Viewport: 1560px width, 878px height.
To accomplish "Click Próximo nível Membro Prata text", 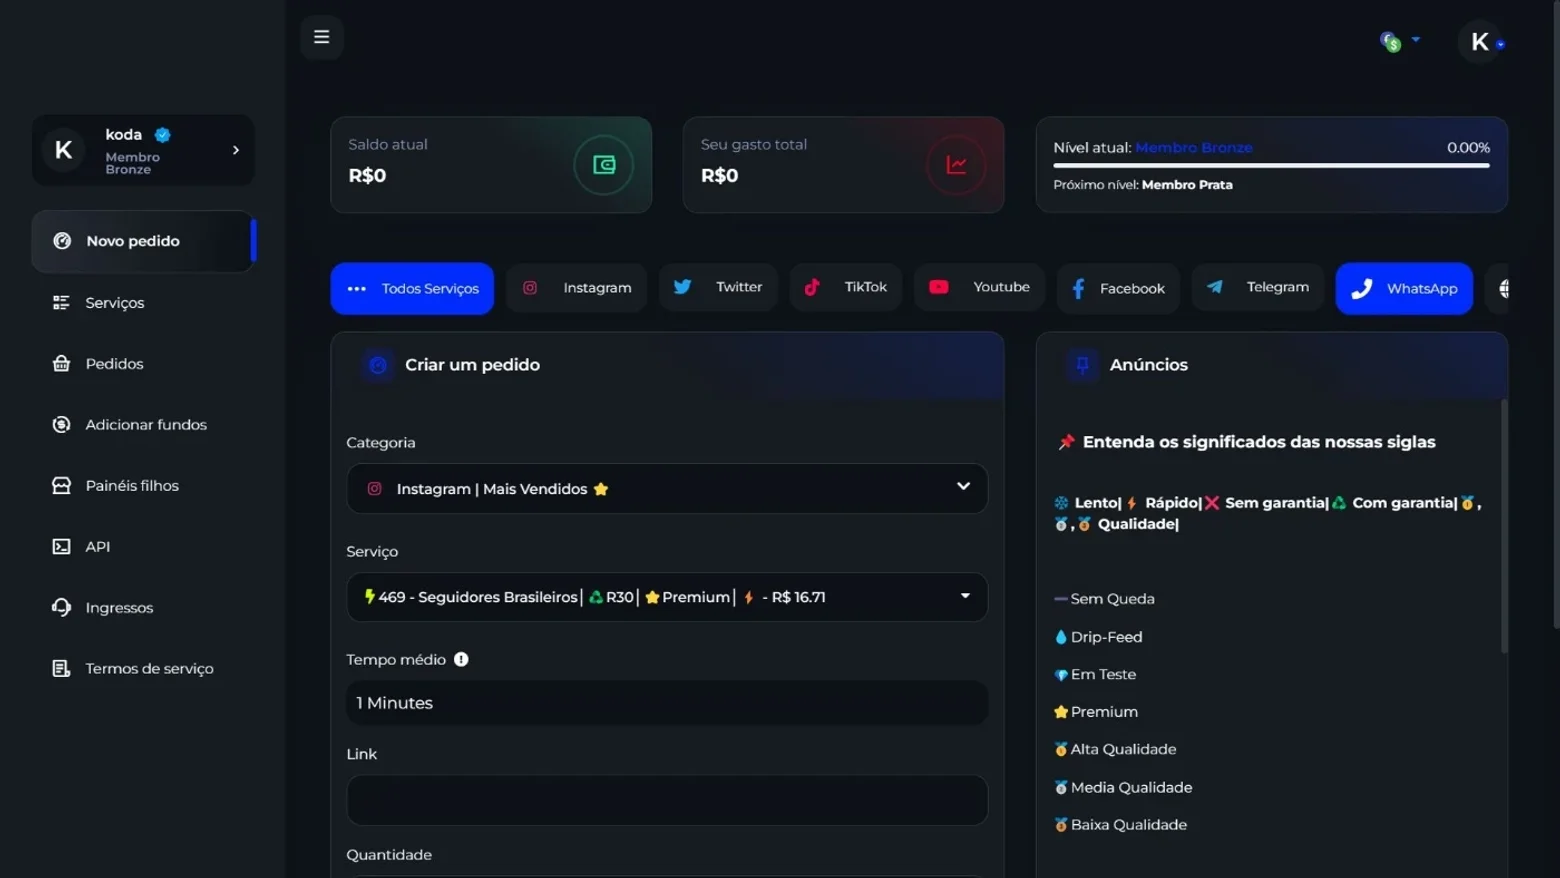I will click(x=1143, y=185).
